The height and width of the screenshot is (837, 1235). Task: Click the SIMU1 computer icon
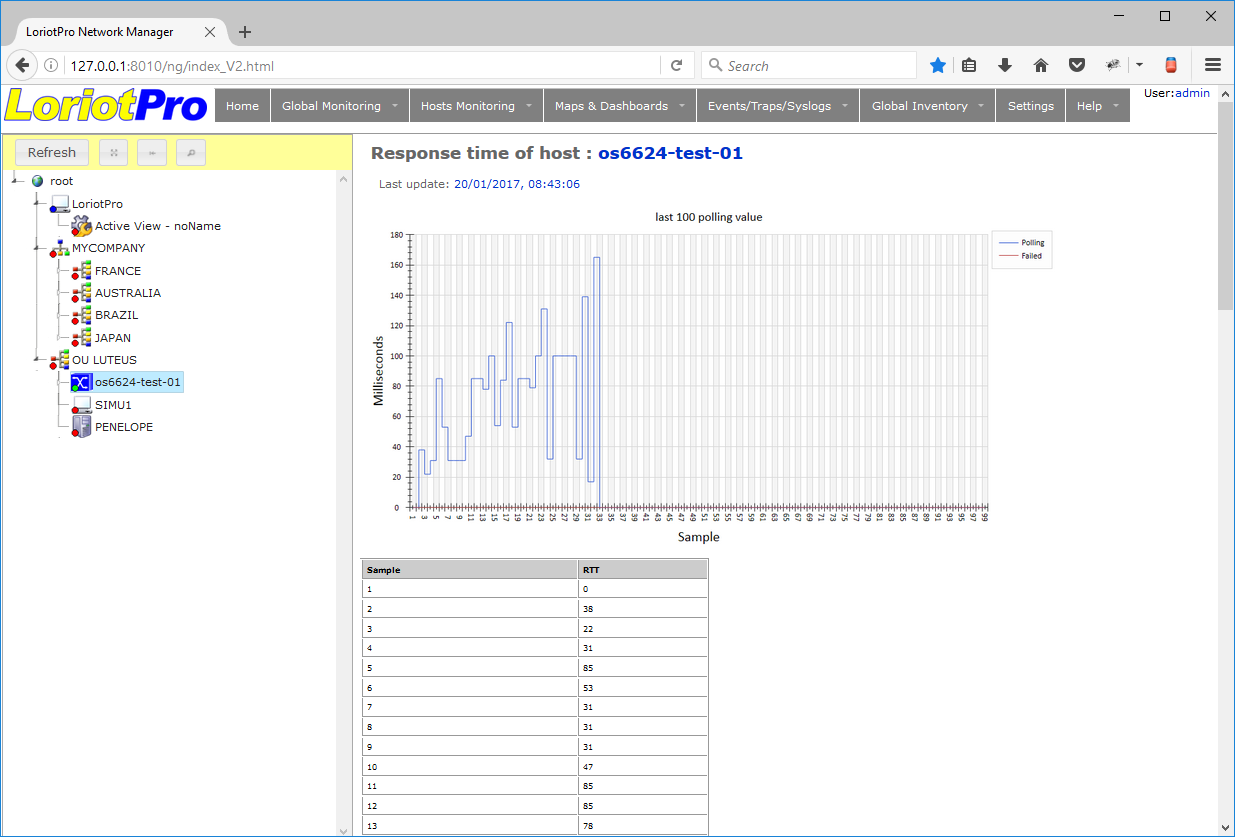coord(82,405)
